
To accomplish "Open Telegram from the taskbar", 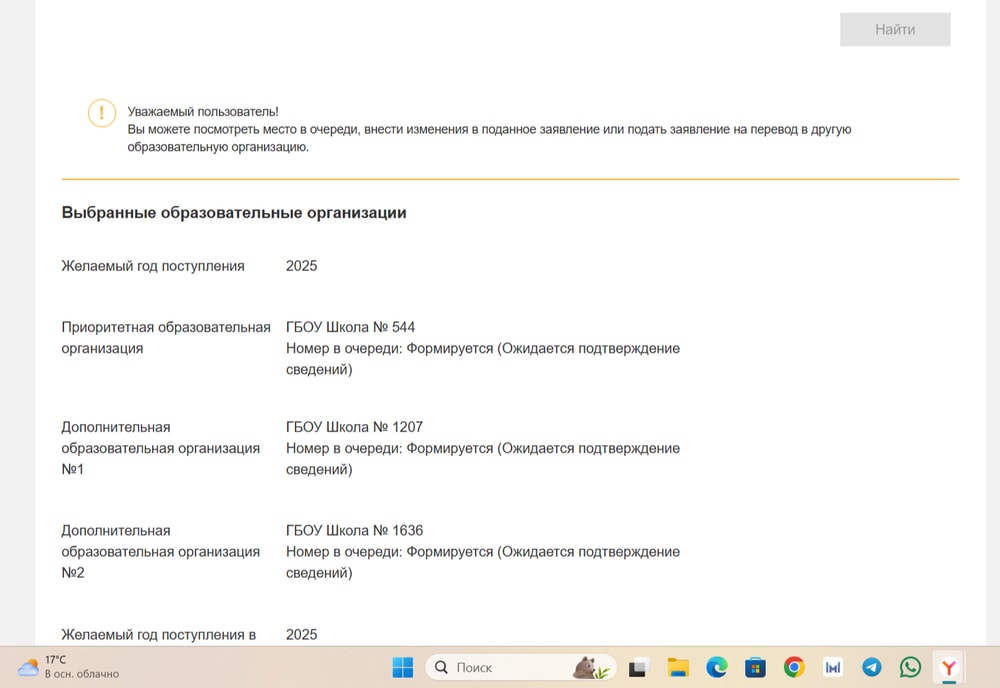I will tap(872, 666).
